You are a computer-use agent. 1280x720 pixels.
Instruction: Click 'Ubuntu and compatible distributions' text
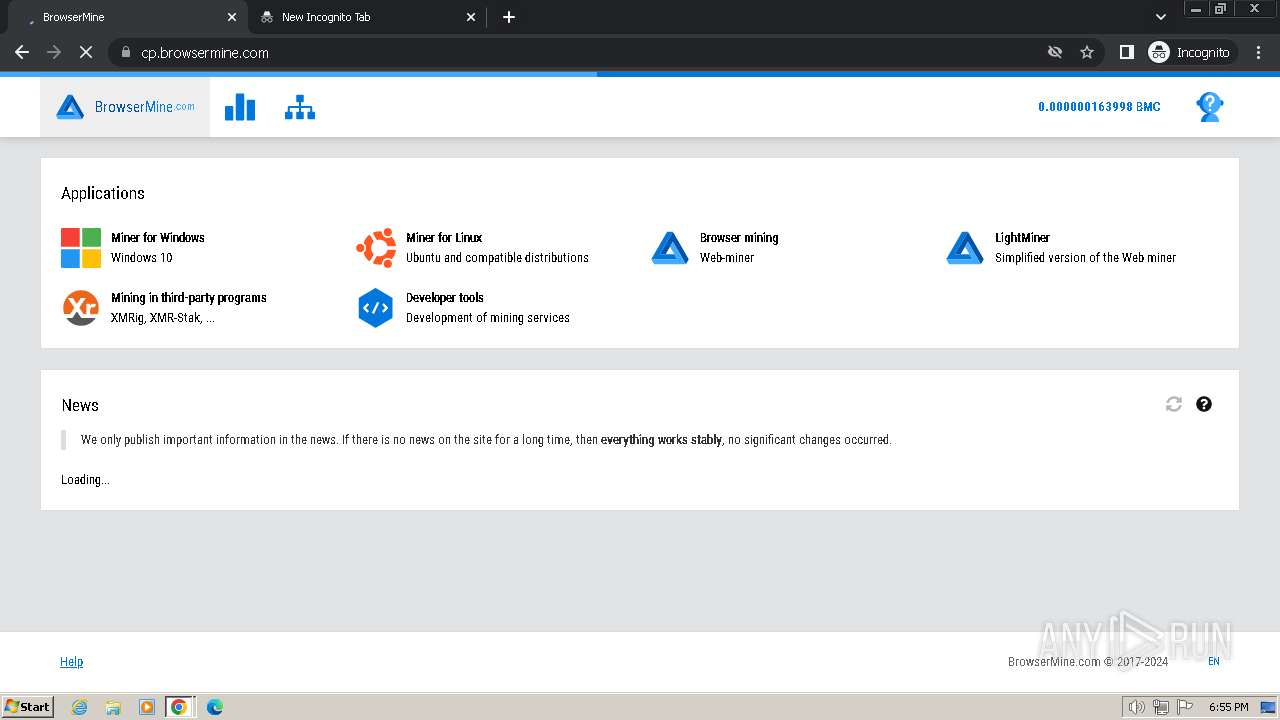[x=497, y=258]
